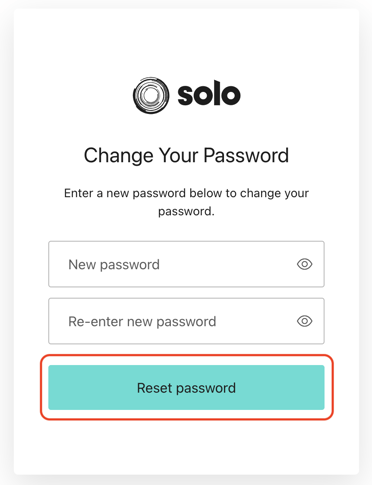Click the Solo spiral logo icon
Screen dimensions: 372x485
[151, 95]
